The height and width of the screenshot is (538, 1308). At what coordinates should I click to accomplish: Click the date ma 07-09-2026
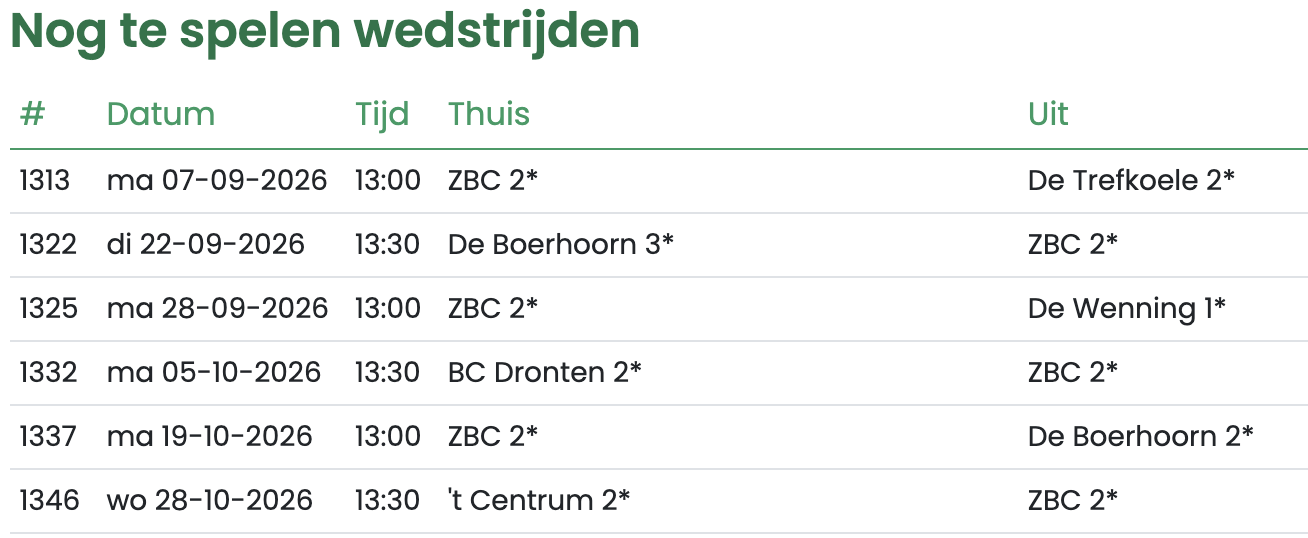(217, 180)
